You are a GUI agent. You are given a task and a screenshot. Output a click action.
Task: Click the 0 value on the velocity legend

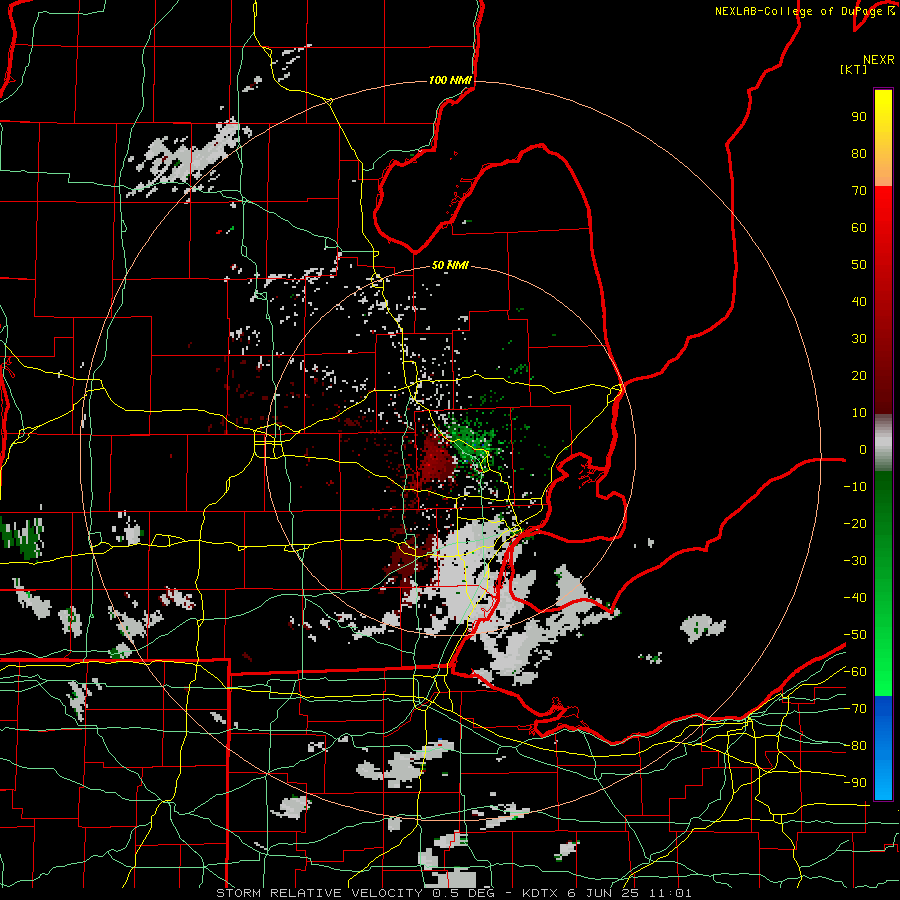pos(863,450)
